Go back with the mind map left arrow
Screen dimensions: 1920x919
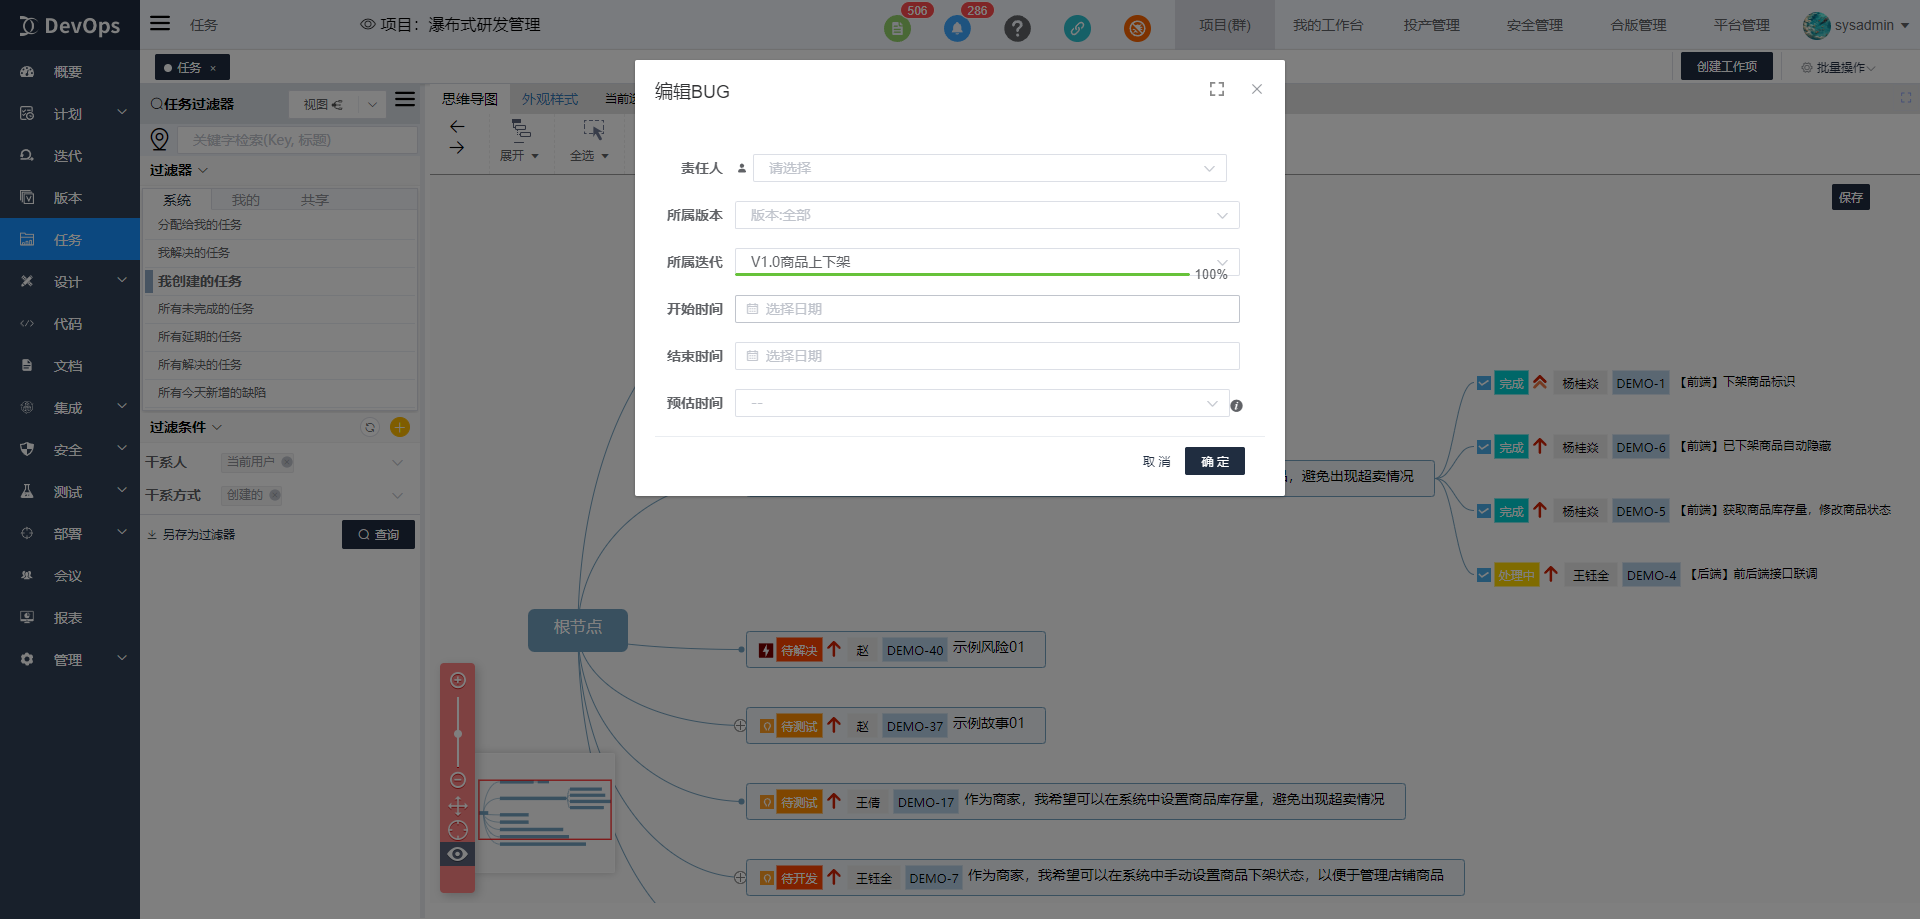457,126
